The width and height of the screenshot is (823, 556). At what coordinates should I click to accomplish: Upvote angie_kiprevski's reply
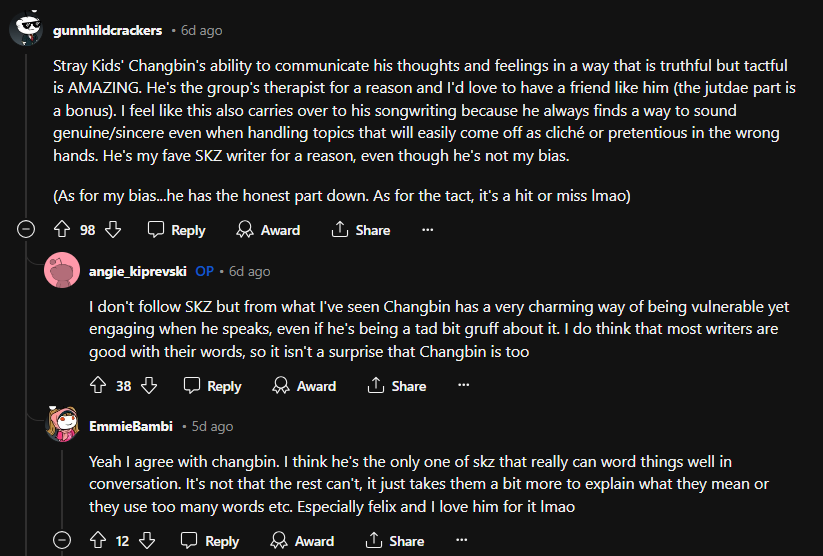98,386
